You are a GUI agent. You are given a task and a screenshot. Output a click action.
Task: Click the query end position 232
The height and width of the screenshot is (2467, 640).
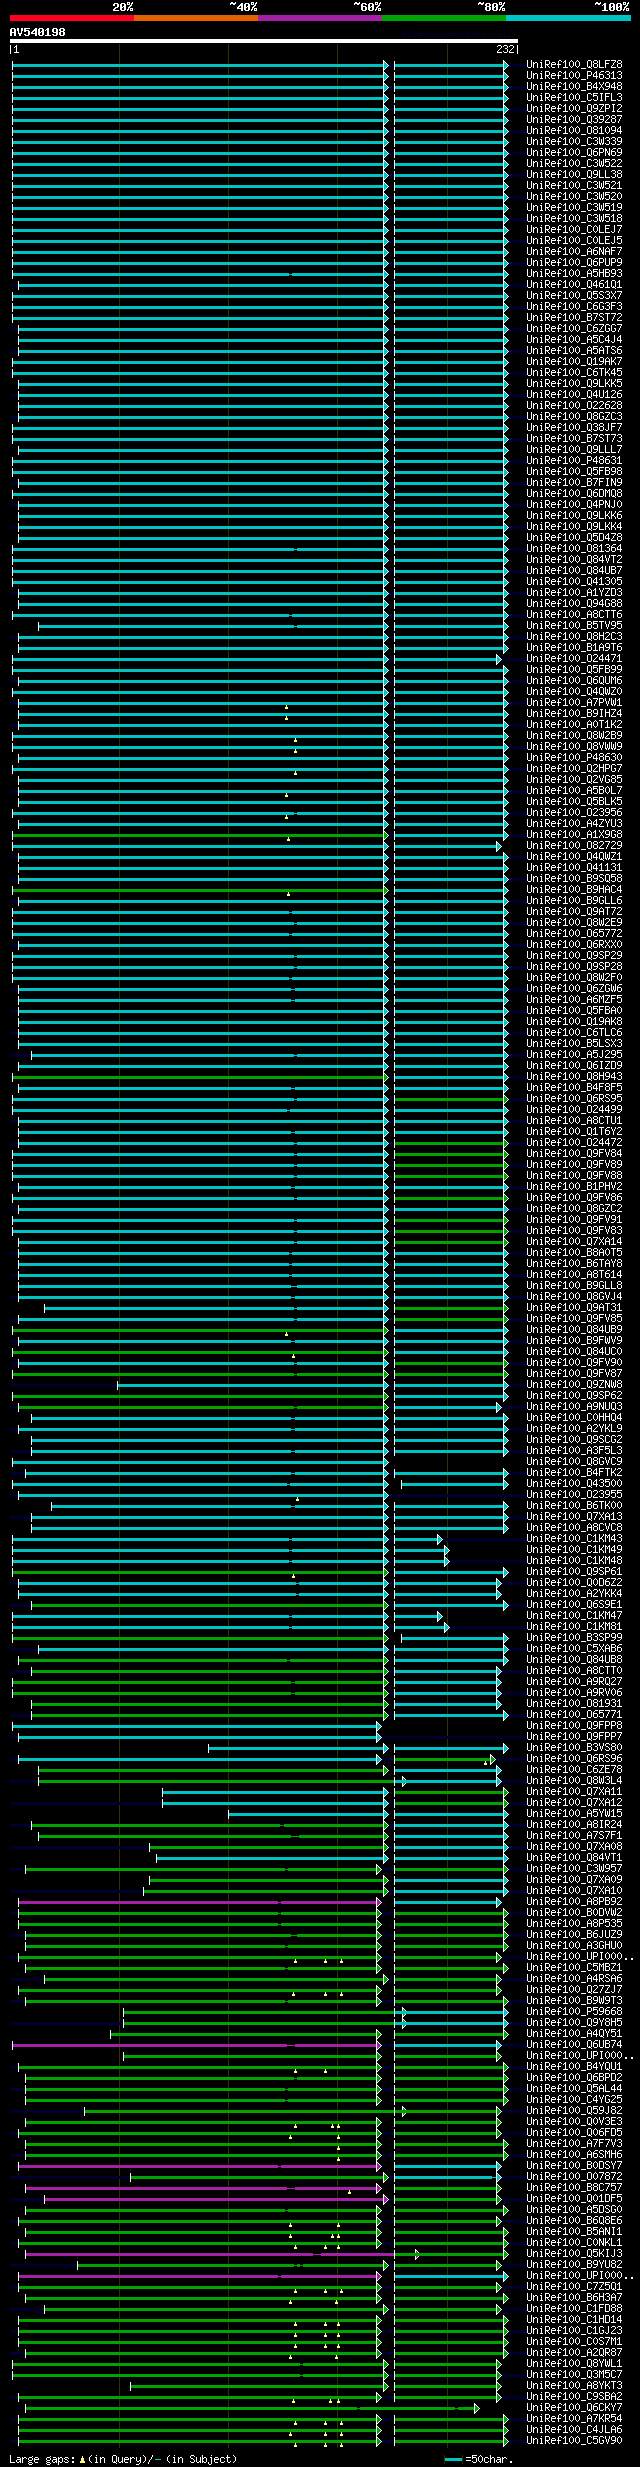click(x=505, y=49)
